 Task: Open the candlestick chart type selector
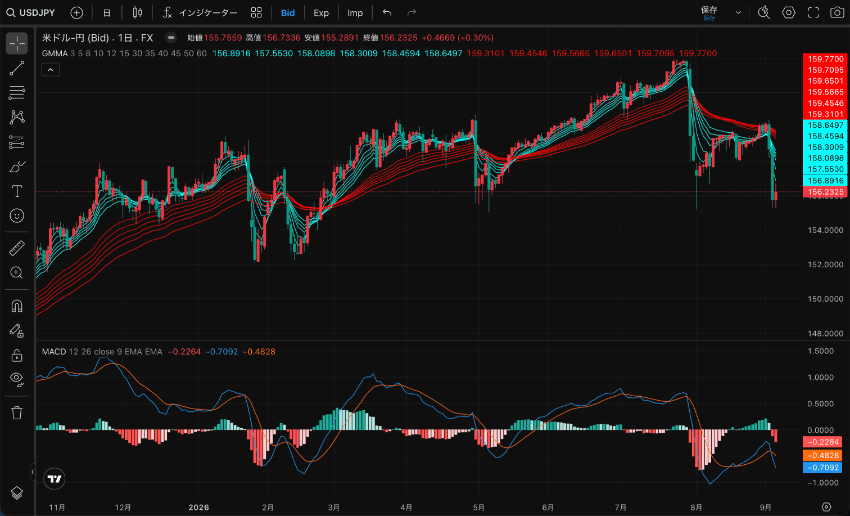pyautogui.click(x=137, y=12)
